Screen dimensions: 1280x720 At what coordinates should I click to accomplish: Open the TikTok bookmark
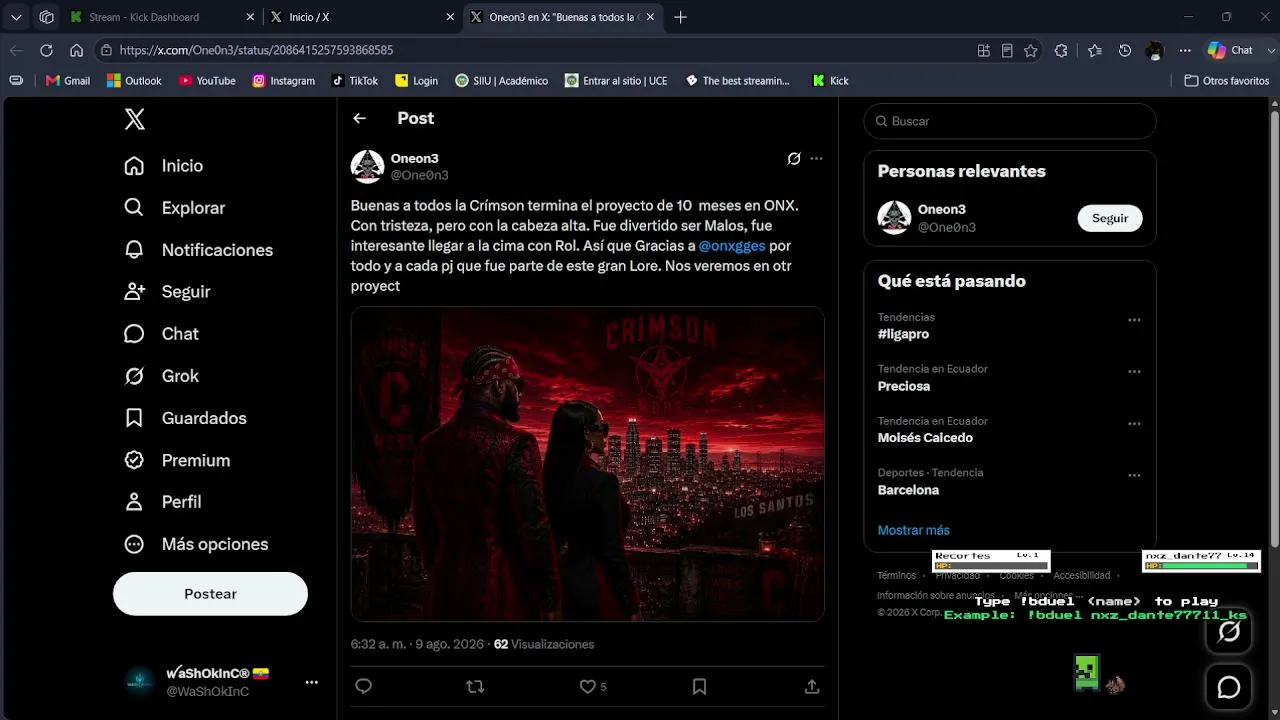tap(355, 81)
